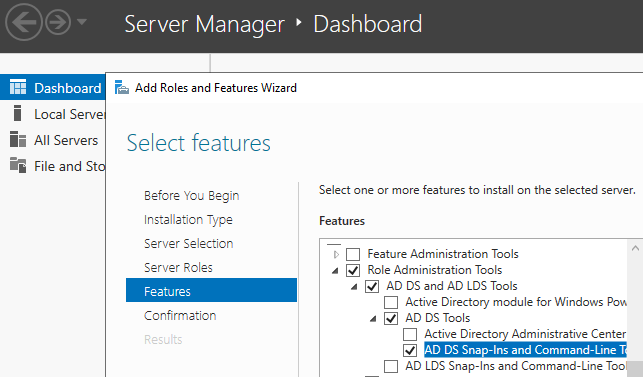Enable Active Directory module for Windows PowerShell
The width and height of the screenshot is (643, 377).
tap(391, 302)
